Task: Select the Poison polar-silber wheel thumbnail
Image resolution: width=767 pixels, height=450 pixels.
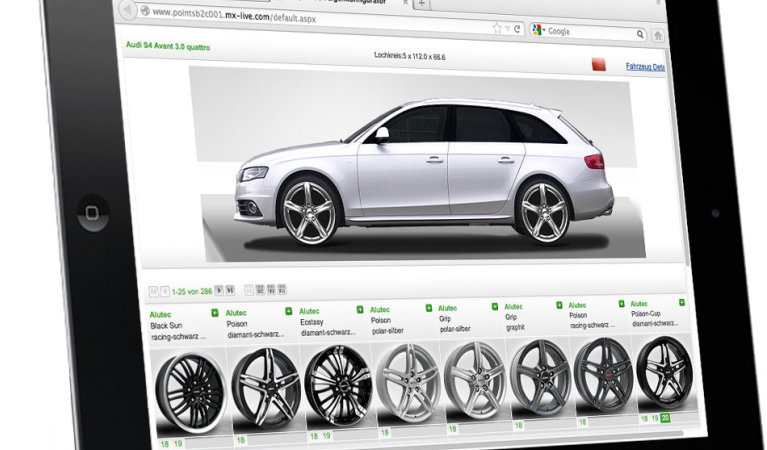Action: pos(408,383)
